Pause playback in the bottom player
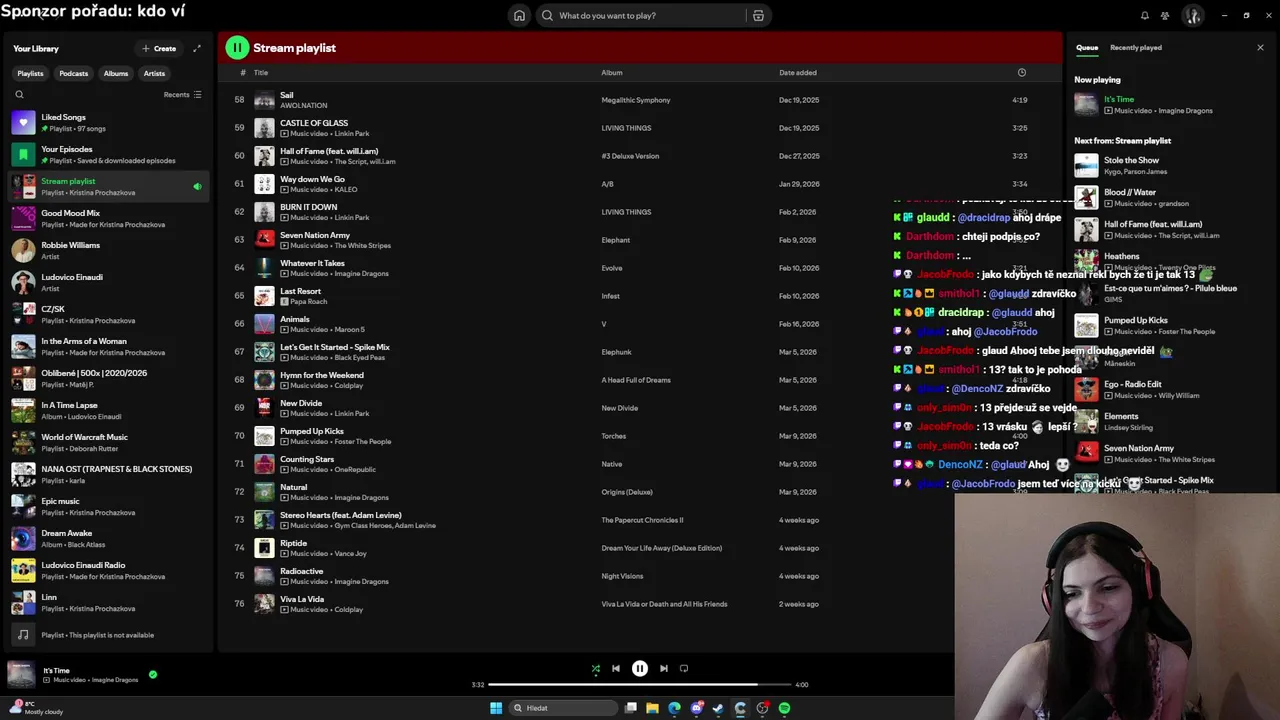Image resolution: width=1280 pixels, height=720 pixels. [640, 668]
